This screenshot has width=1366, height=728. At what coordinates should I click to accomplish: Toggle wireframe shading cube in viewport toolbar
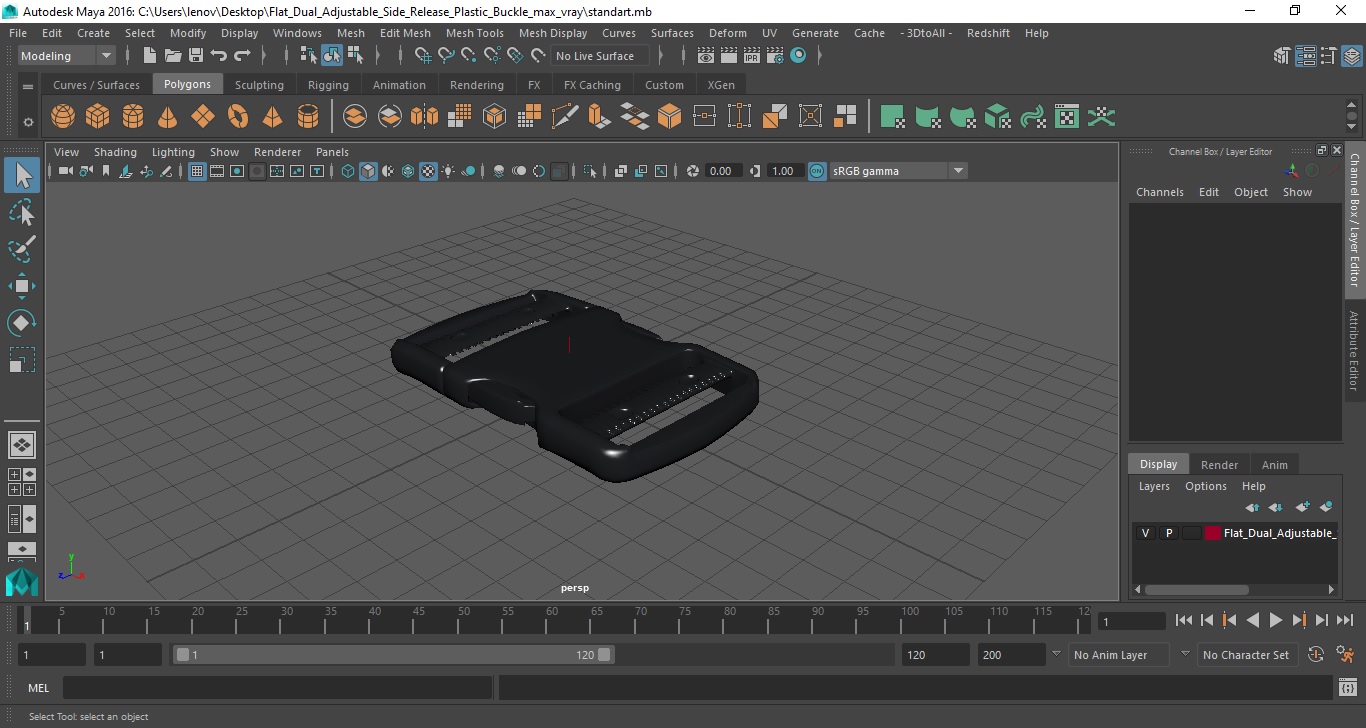(x=348, y=171)
